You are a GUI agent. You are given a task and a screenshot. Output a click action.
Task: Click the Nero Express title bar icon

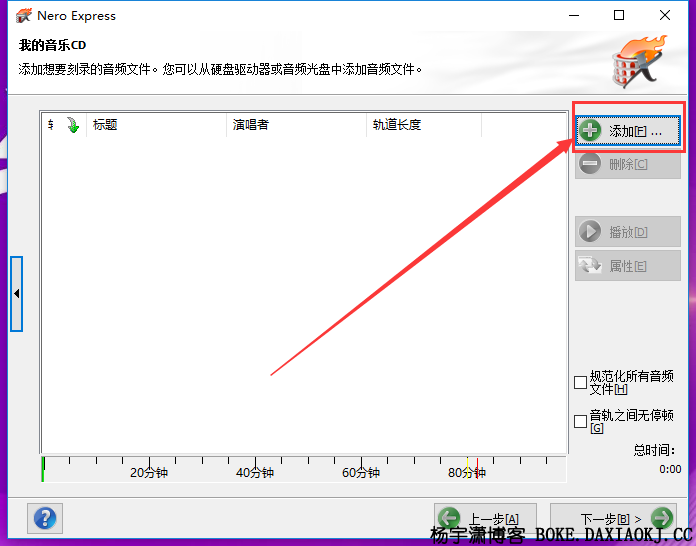(x=24, y=16)
